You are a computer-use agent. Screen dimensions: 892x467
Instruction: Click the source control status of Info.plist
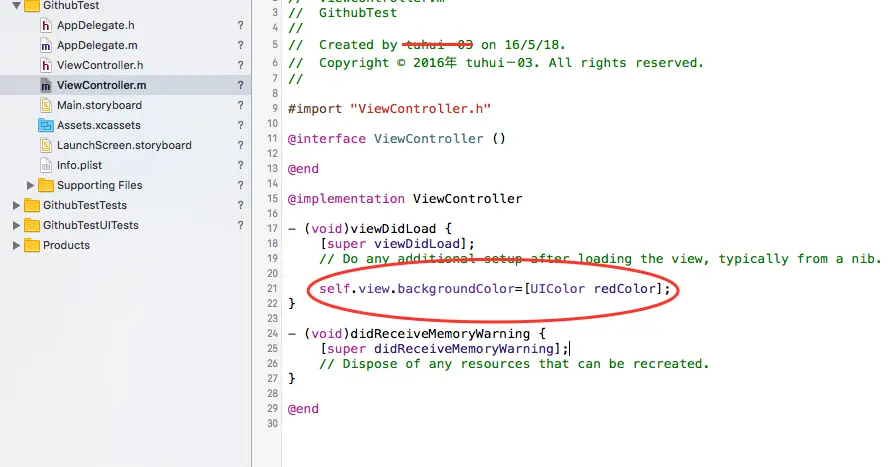[240, 165]
